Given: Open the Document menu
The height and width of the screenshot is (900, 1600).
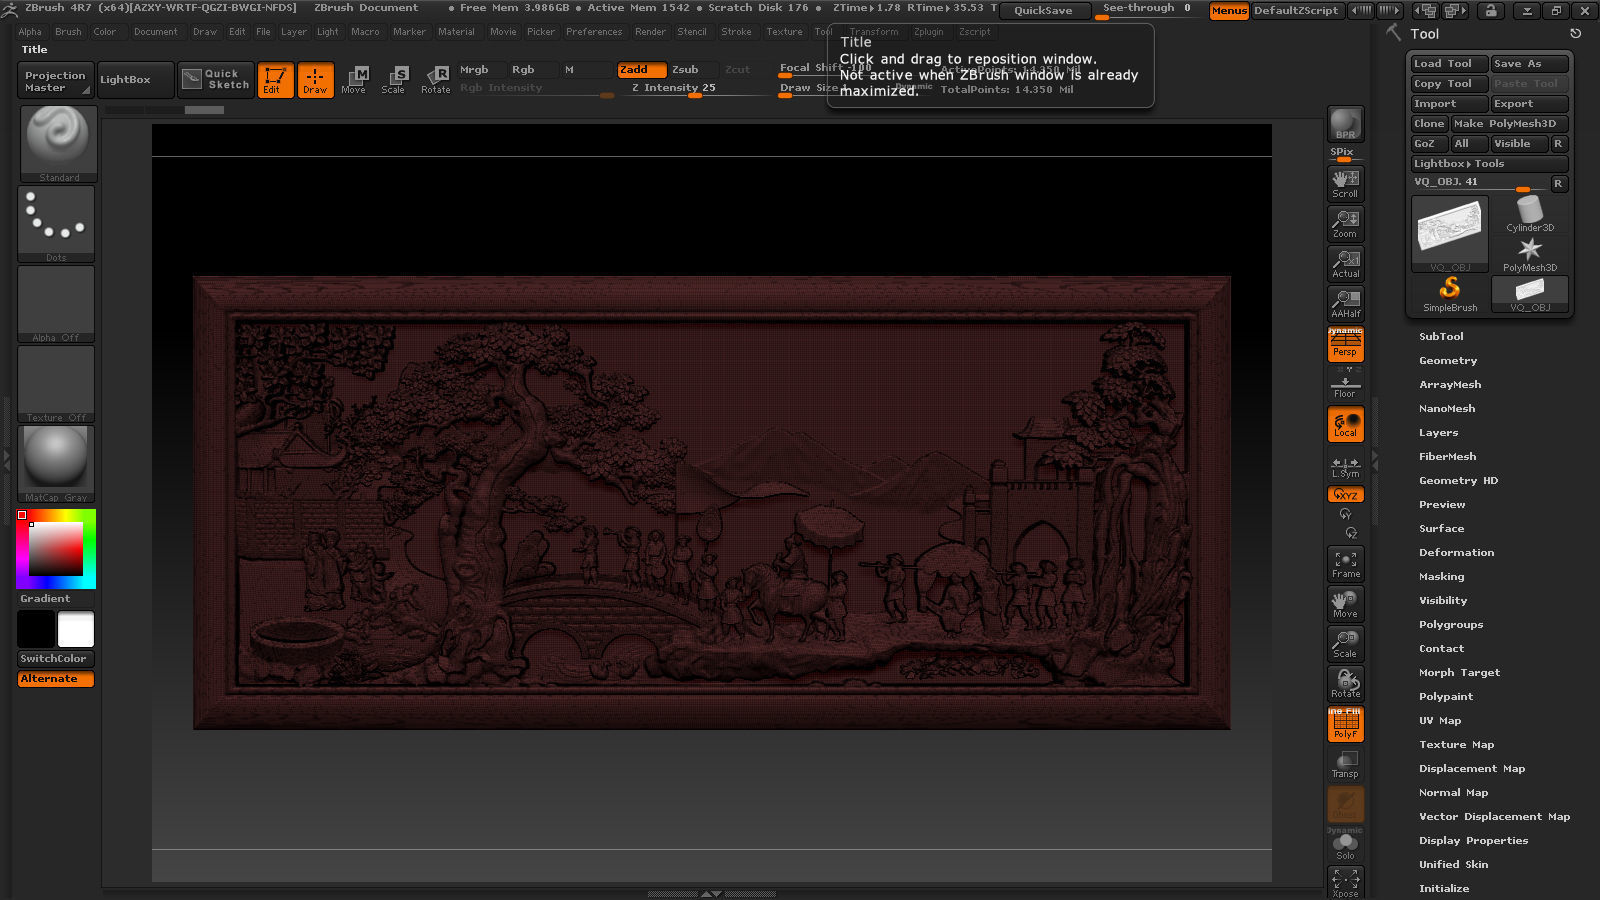Looking at the screenshot, I should 155,32.
